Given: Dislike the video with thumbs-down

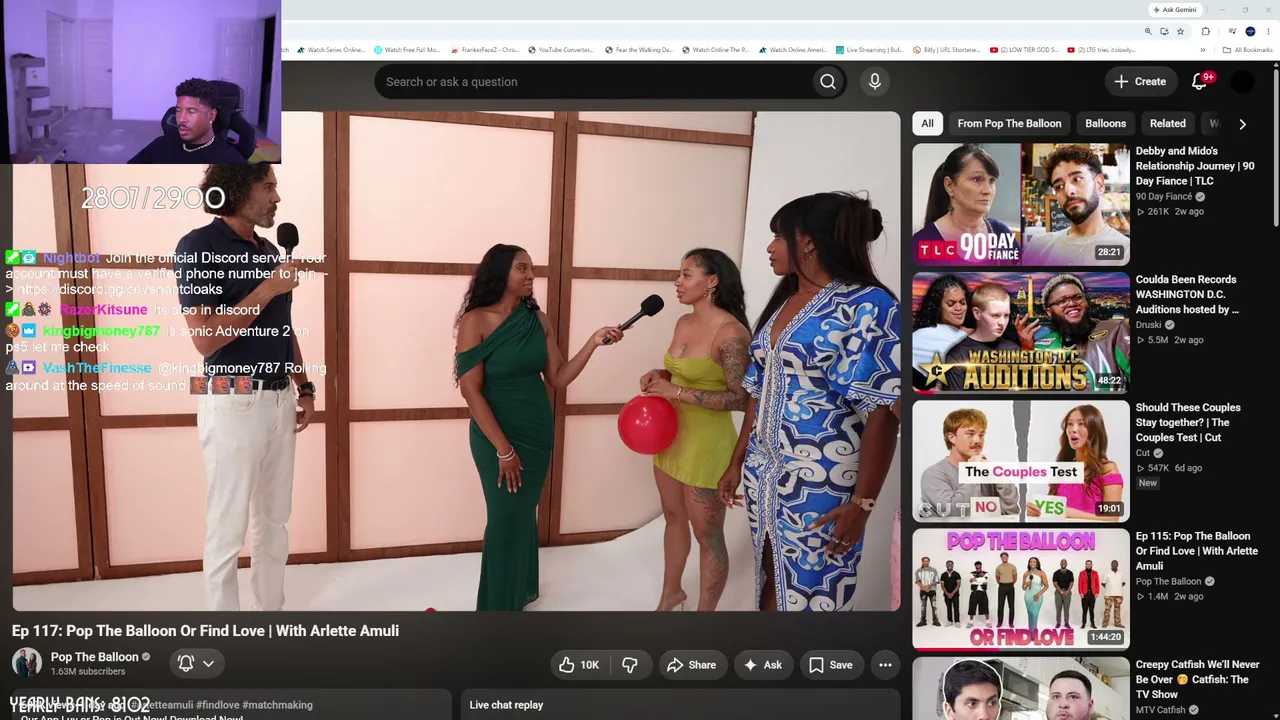Looking at the screenshot, I should click(629, 665).
